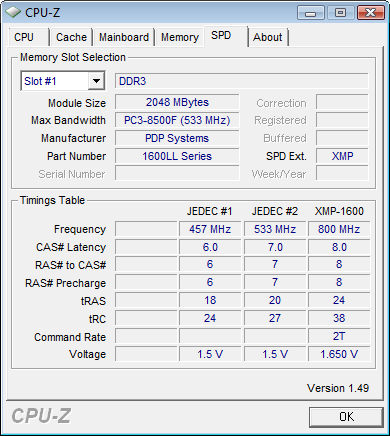Image resolution: width=390 pixels, height=436 pixels.
Task: Click the PDP Systems manufacturer field
Action: [x=177, y=138]
